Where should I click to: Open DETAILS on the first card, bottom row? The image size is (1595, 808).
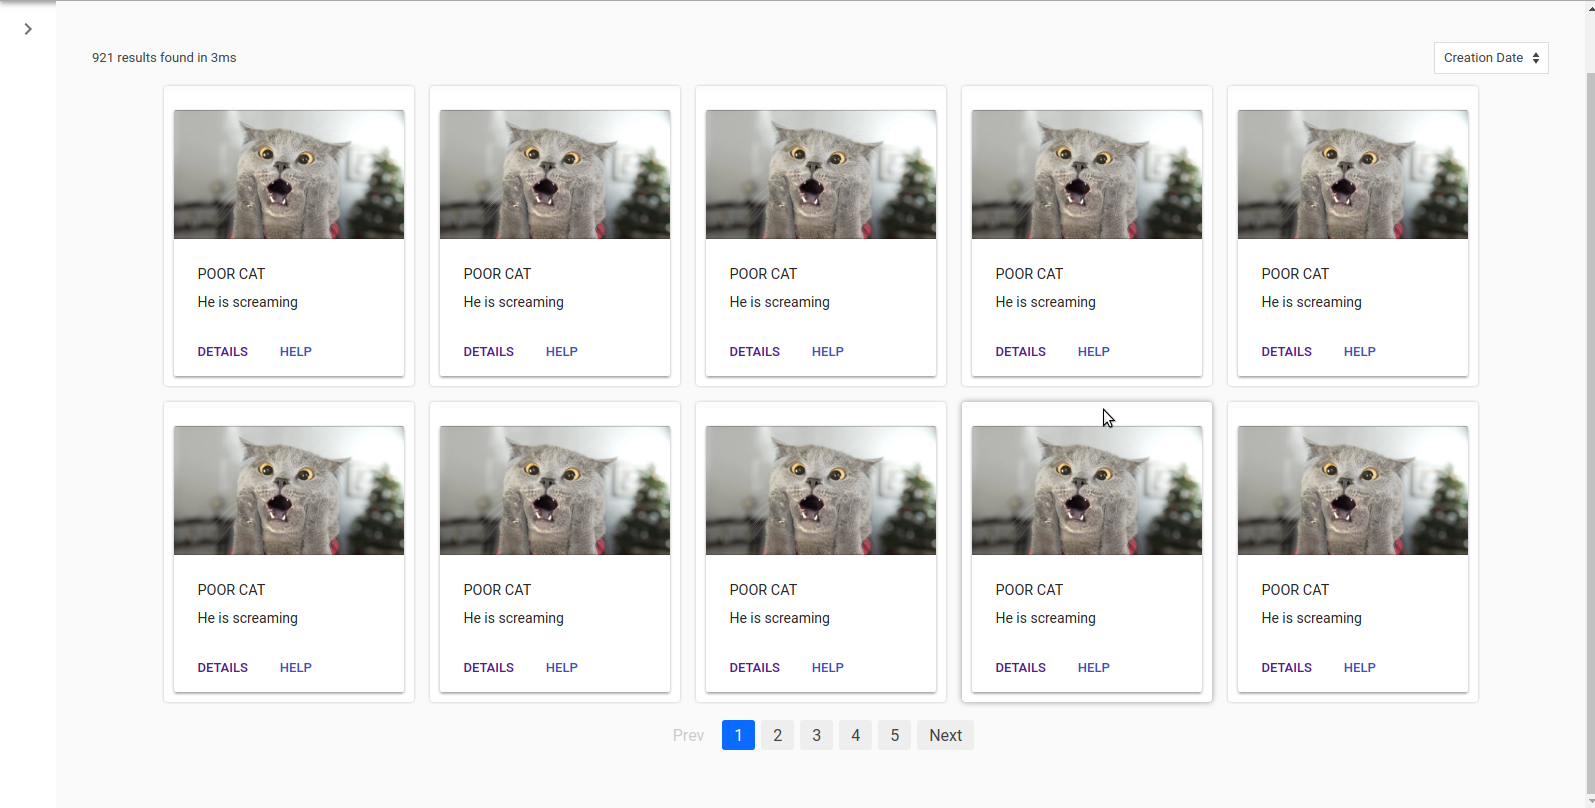tap(223, 667)
